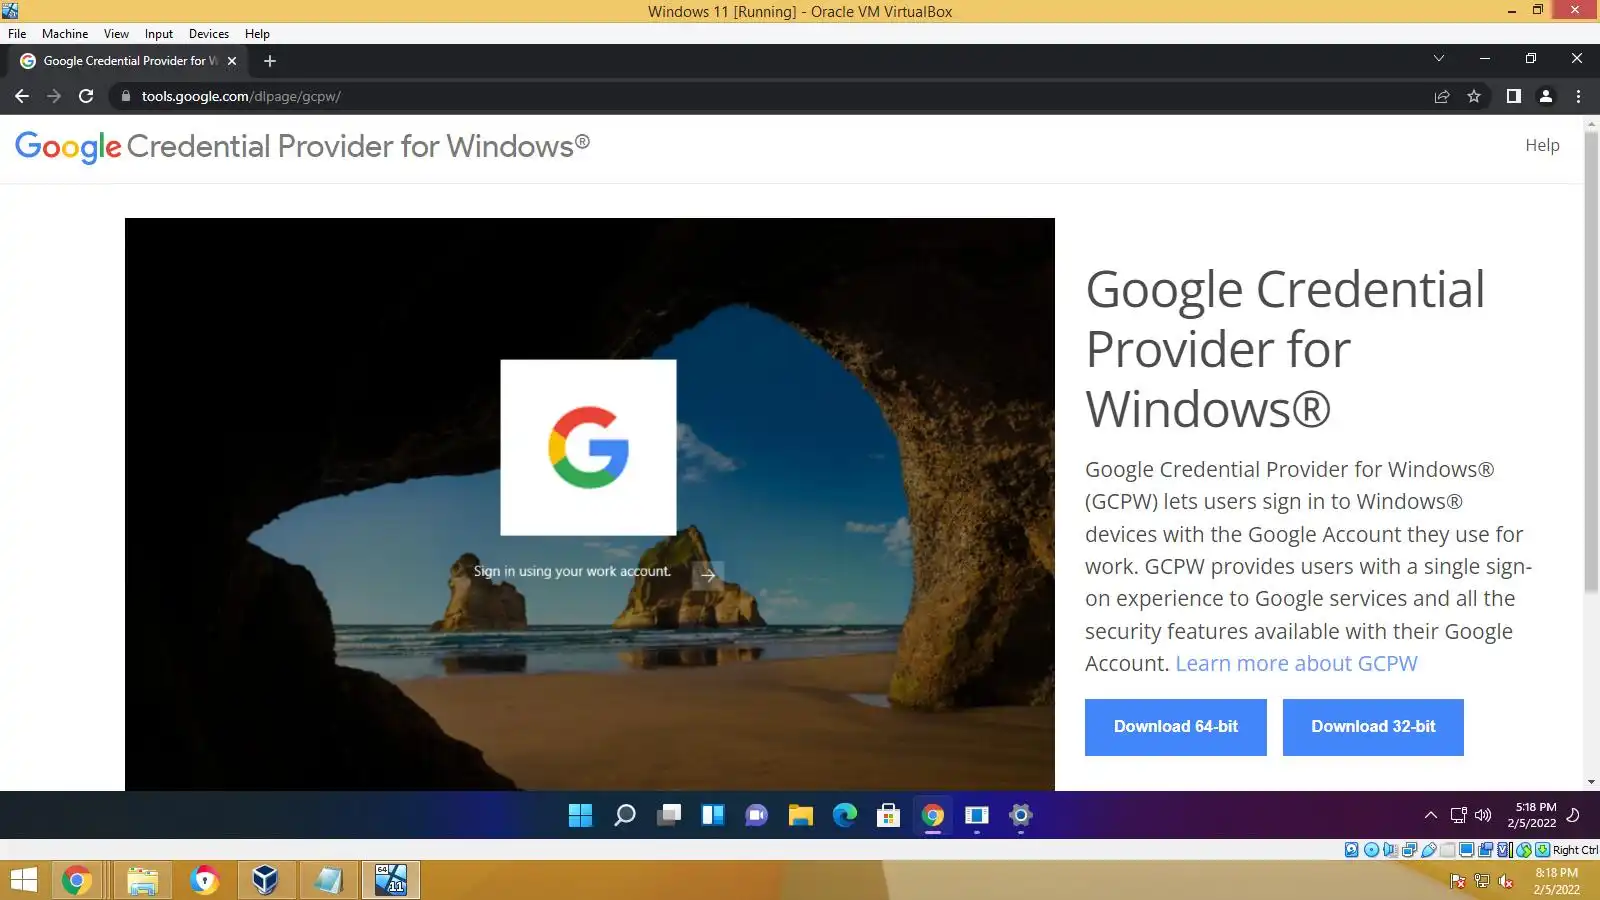Viewport: 1600px width, 900px height.
Task: Click the Windows 11 VM icon on host taskbar
Action: [x=390, y=880]
